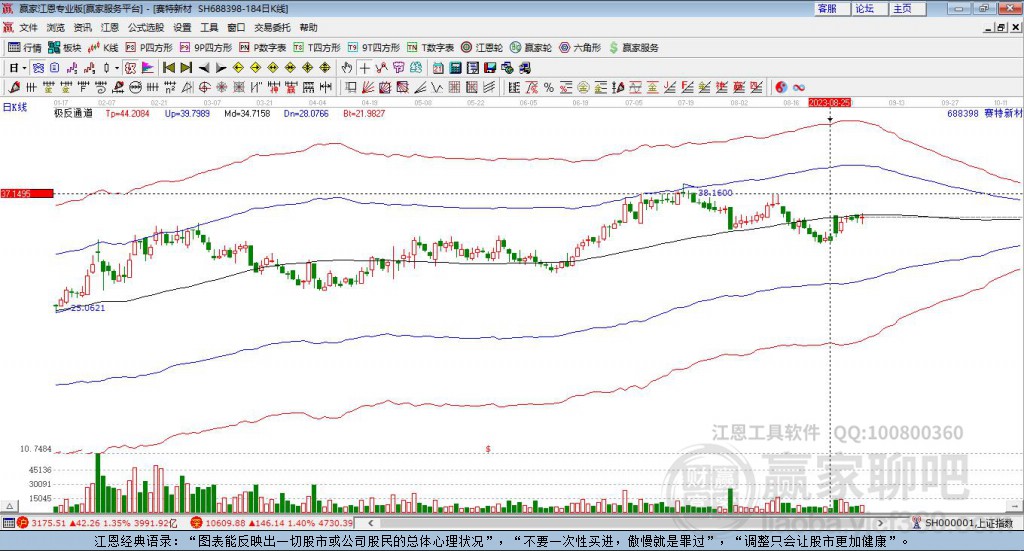Click the 客服 button in title bar
The height and width of the screenshot is (551, 1024).
pyautogui.click(x=830, y=8)
